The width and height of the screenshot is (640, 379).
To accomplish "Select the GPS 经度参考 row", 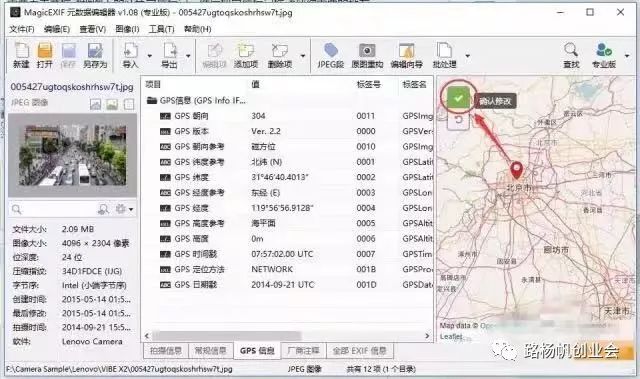I will click(x=288, y=193).
